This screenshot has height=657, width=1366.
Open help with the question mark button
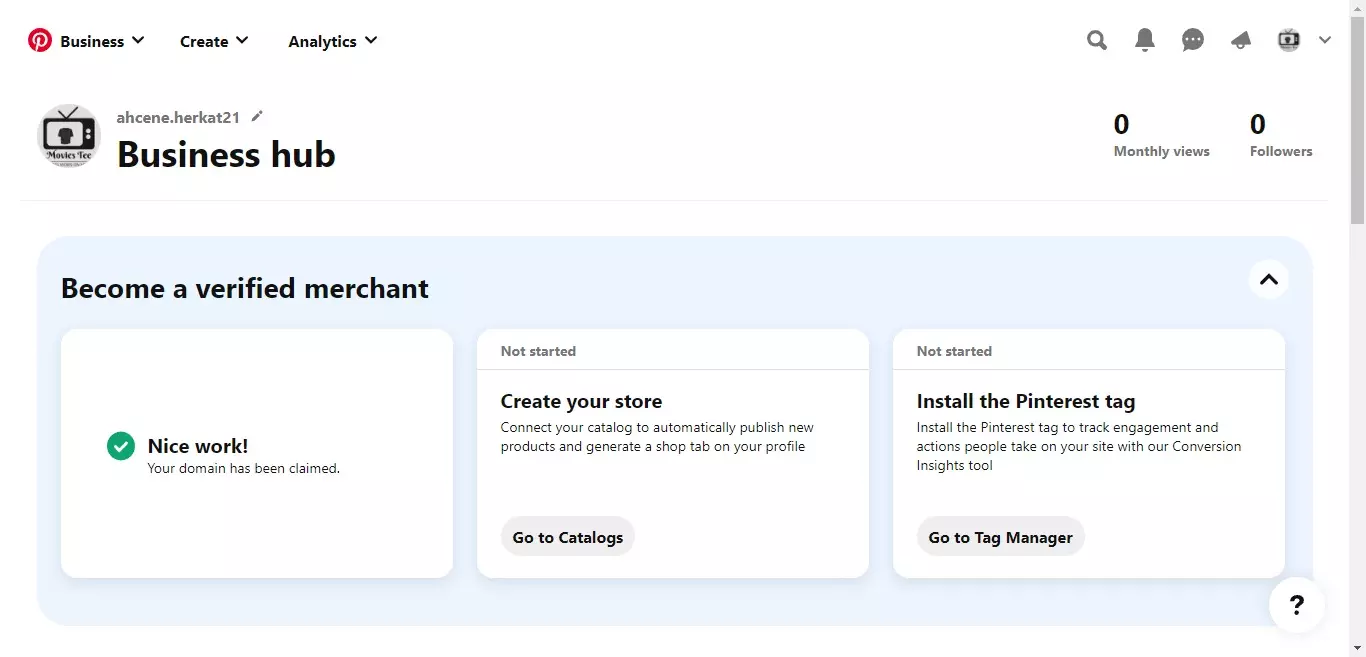point(1297,605)
